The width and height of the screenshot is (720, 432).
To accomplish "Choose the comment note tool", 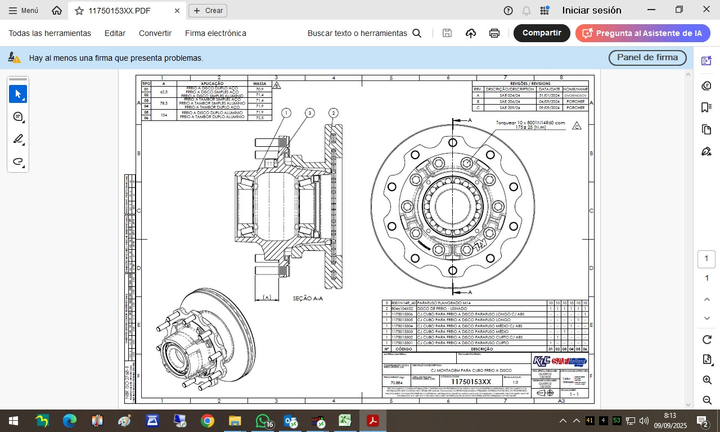I will 18,117.
